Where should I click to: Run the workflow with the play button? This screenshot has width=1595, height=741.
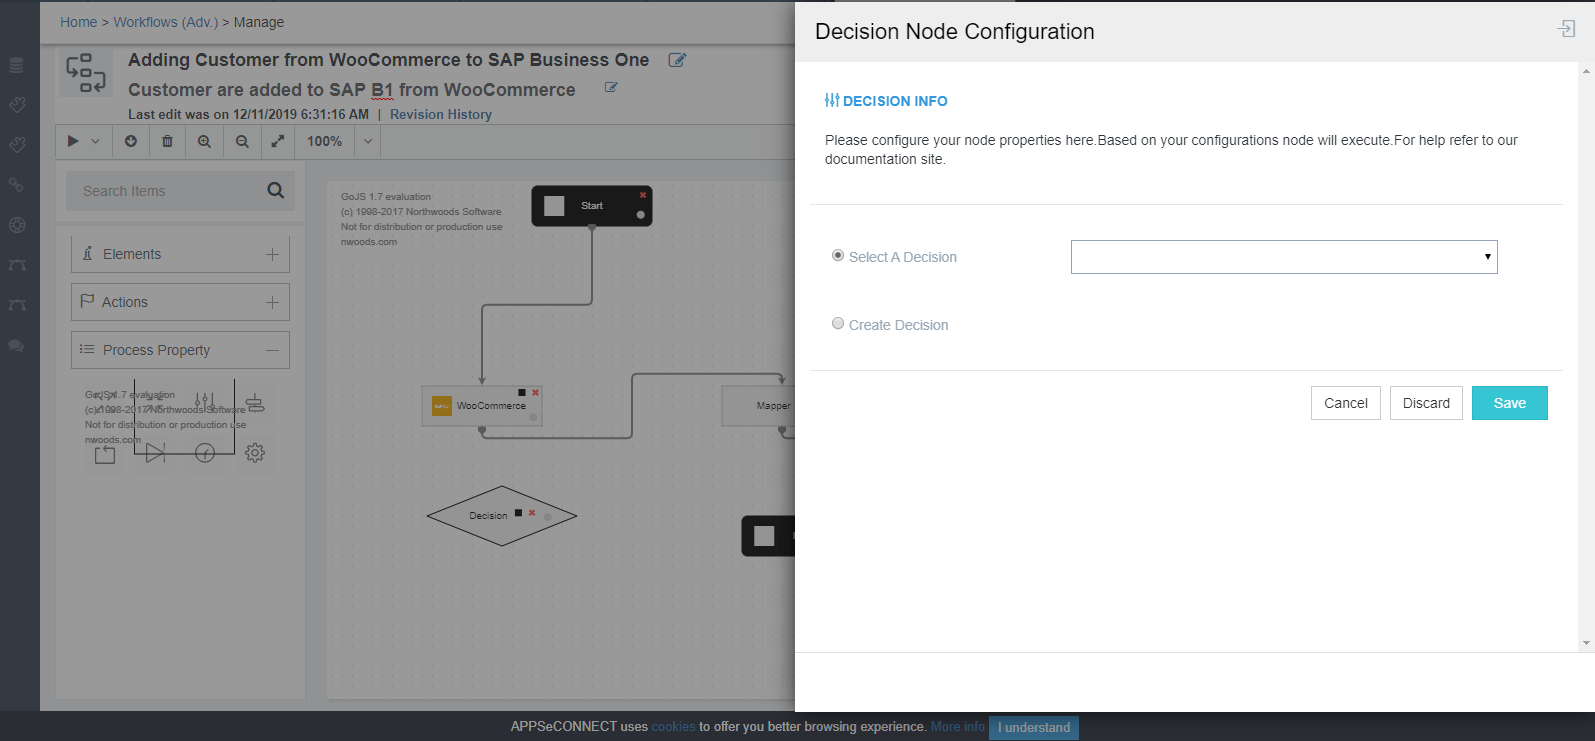click(73, 141)
